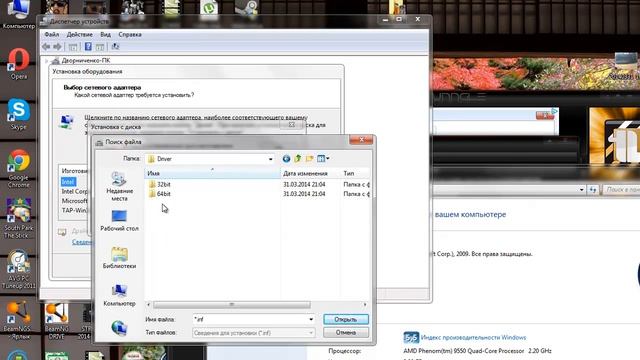
Task: Expand the Дворниченко-ПК tree node
Action: click(46, 61)
